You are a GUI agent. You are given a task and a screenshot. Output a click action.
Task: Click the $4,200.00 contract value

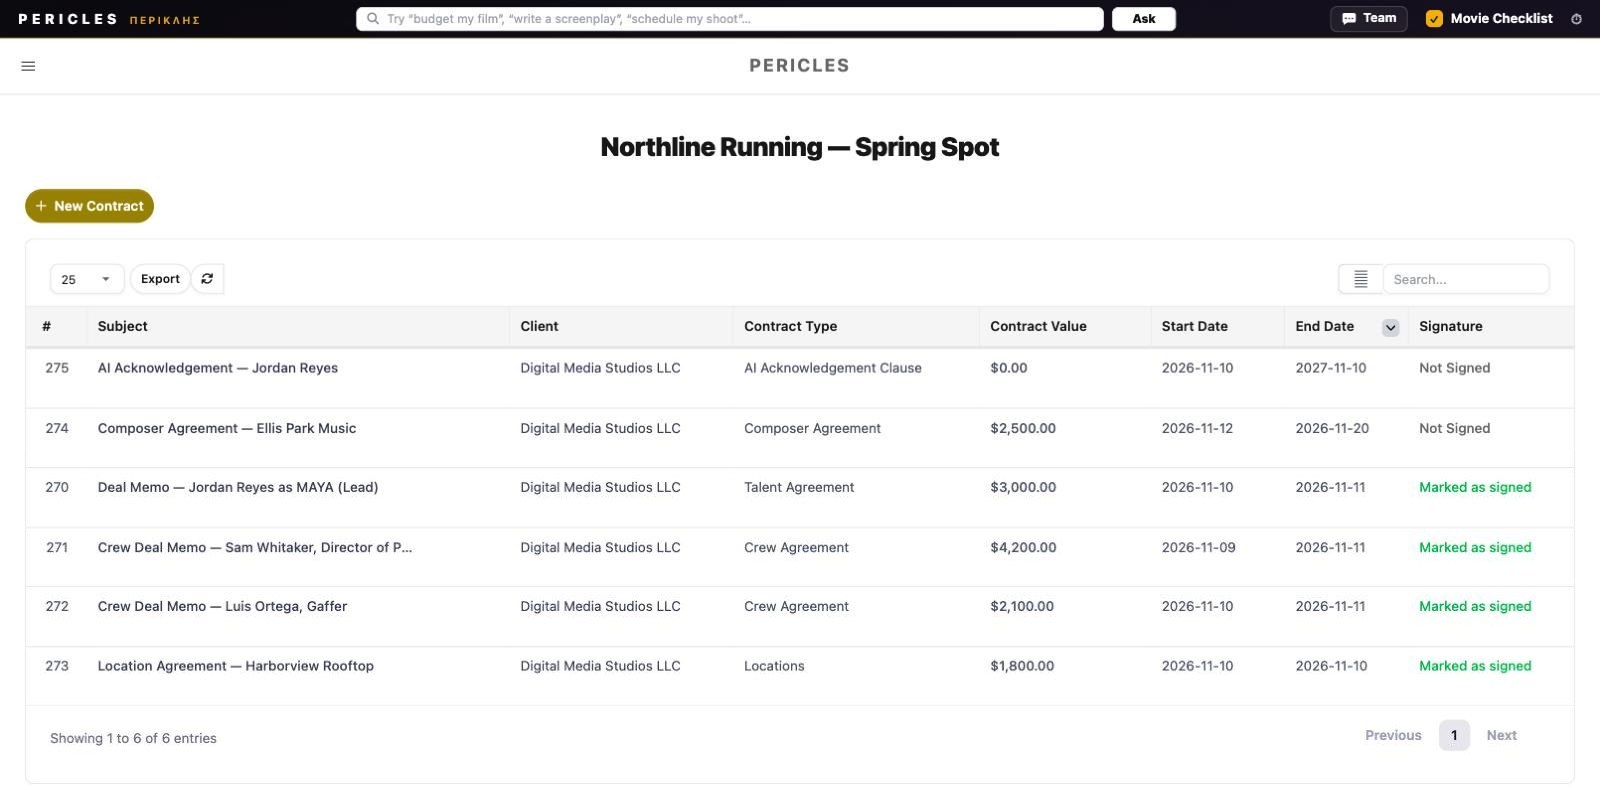(1023, 547)
